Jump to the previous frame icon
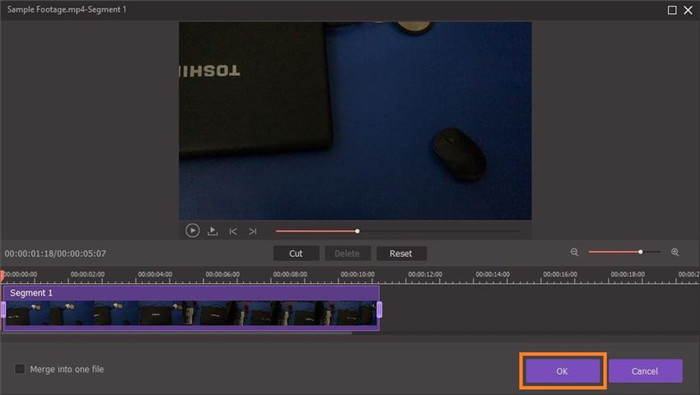 [233, 231]
